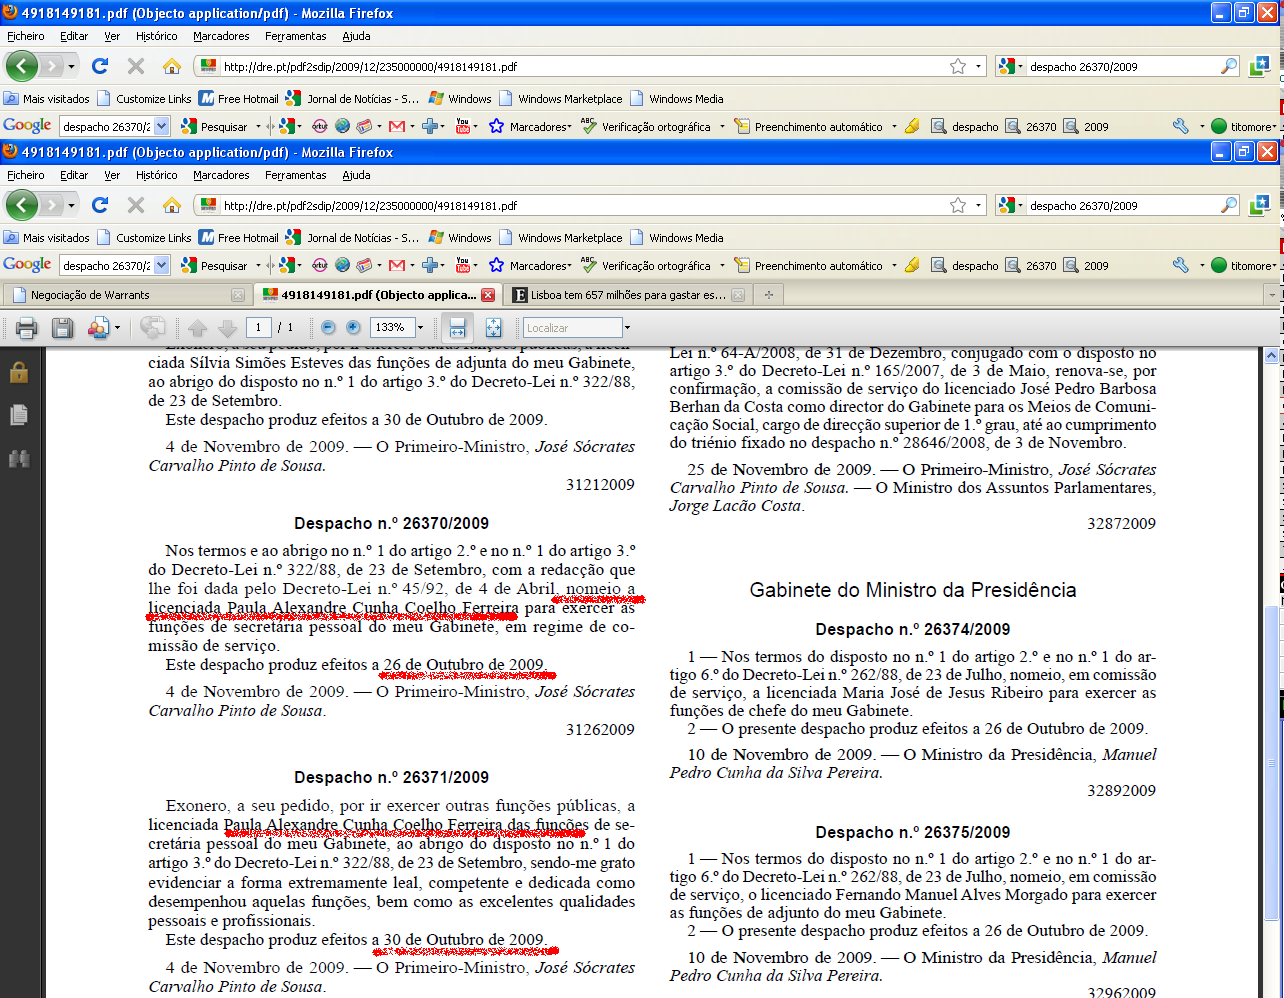
Task: Open the Localizar find options arrow
Action: pos(627,328)
